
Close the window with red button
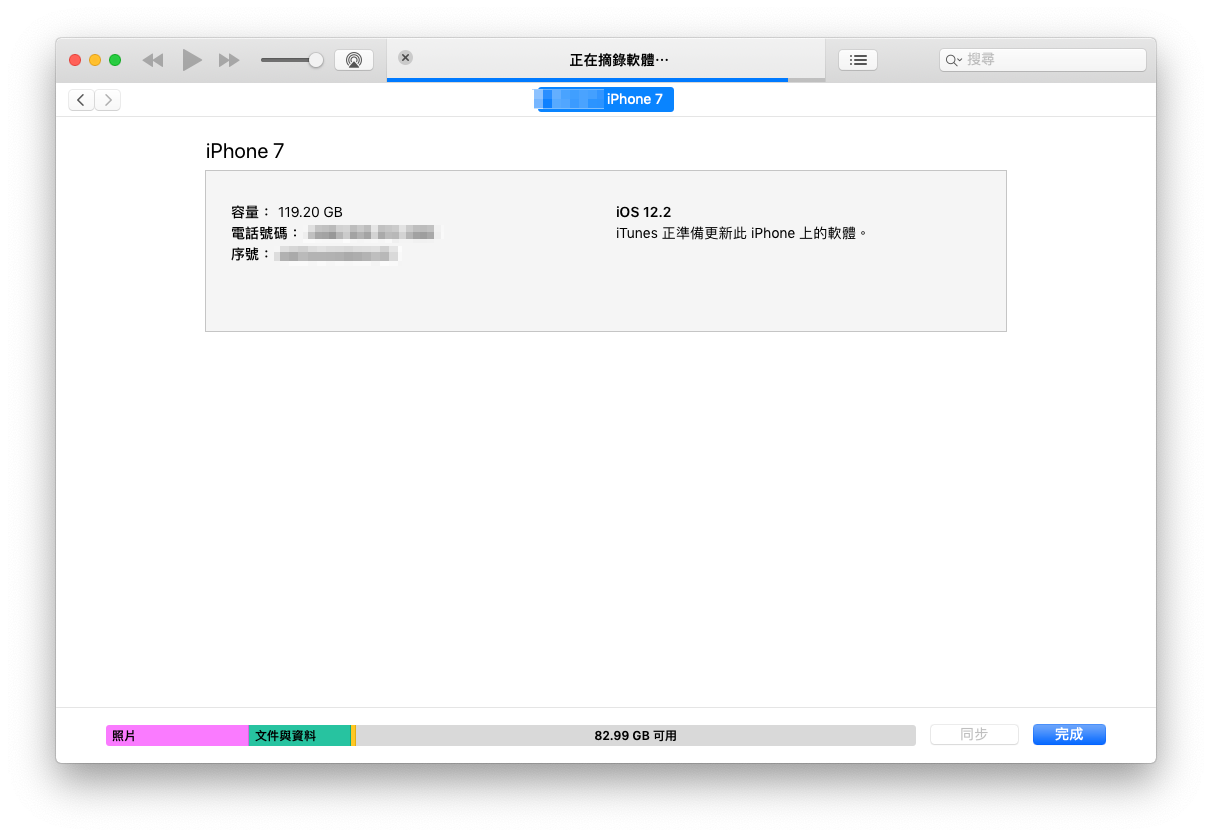coord(75,60)
